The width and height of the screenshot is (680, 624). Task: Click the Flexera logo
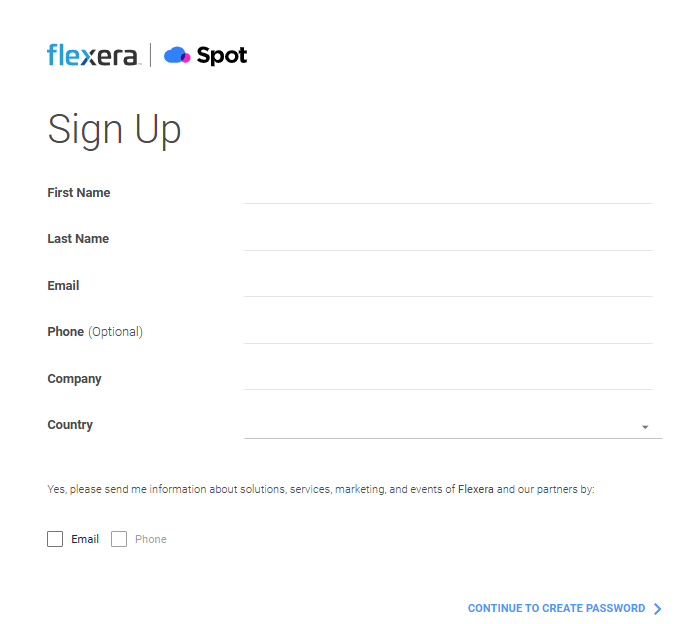pyautogui.click(x=93, y=56)
